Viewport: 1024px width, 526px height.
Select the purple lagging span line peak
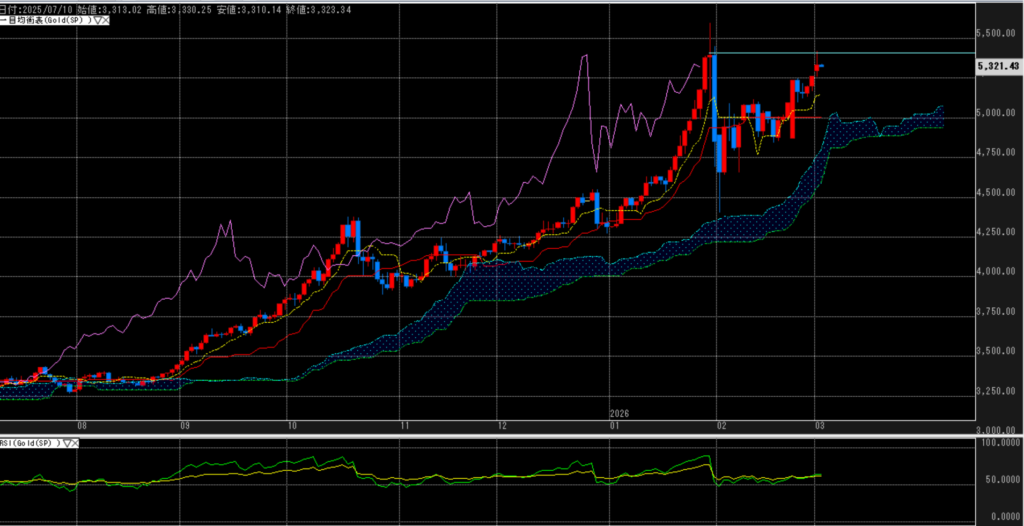click(584, 57)
